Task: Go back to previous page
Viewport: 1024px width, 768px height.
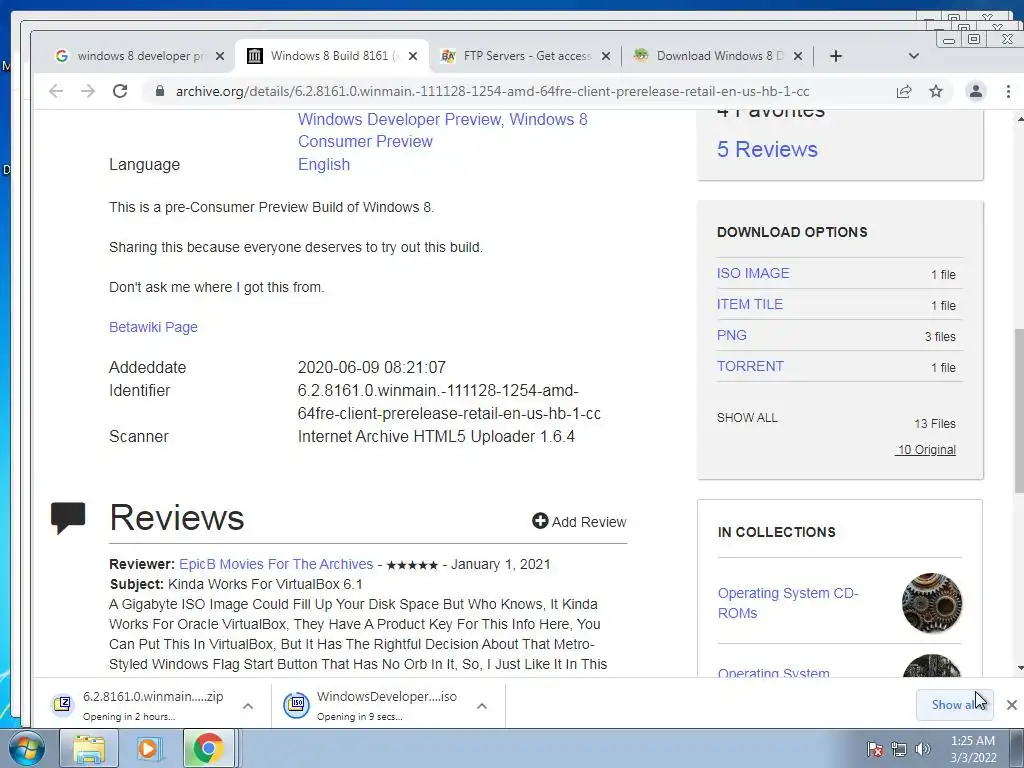Action: click(56, 91)
